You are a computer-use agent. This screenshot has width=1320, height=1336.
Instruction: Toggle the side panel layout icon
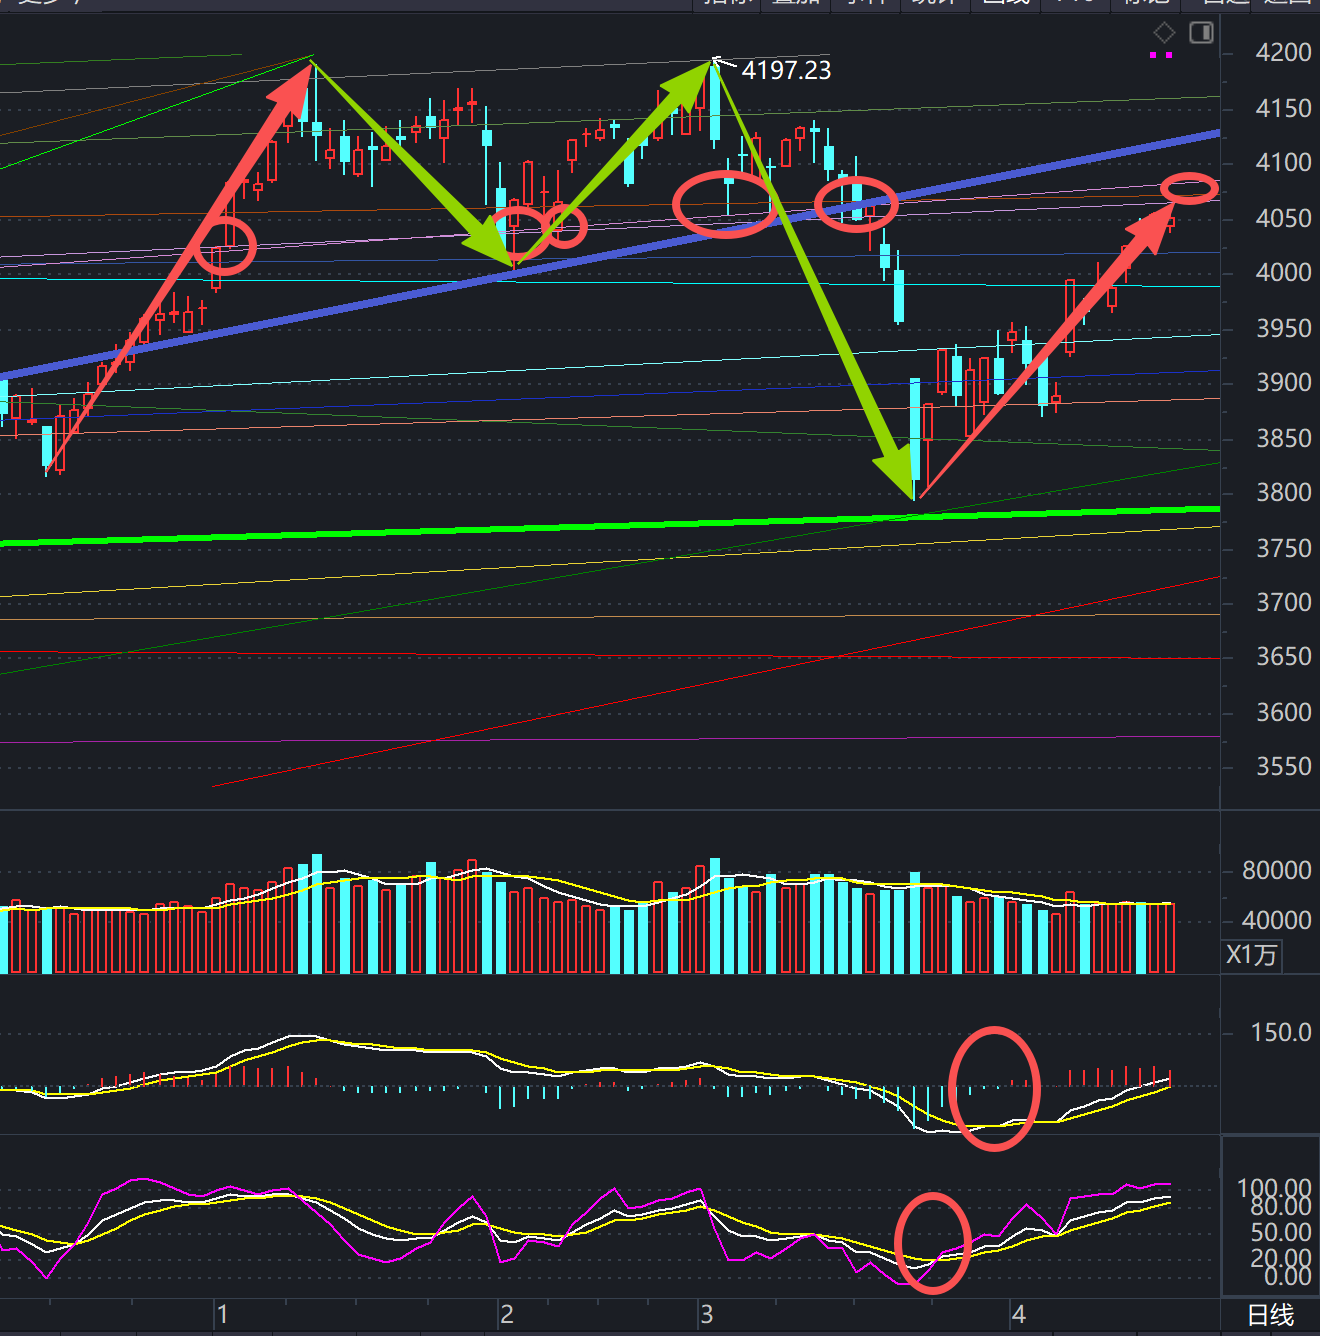coord(1201,33)
